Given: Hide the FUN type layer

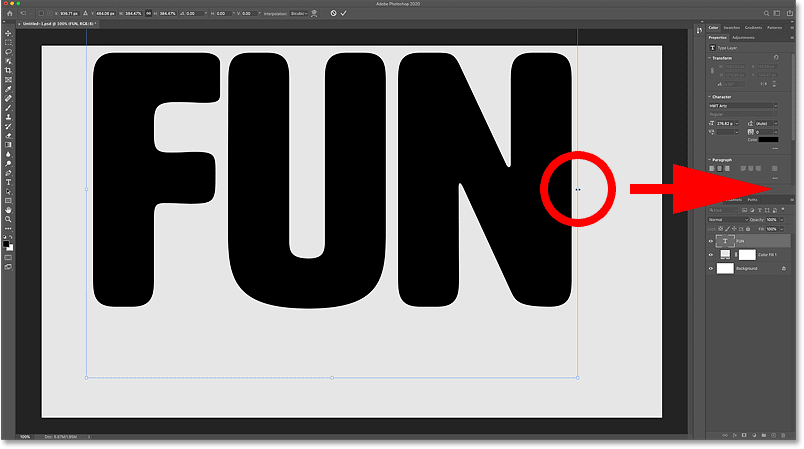Looking at the screenshot, I should (x=712, y=241).
